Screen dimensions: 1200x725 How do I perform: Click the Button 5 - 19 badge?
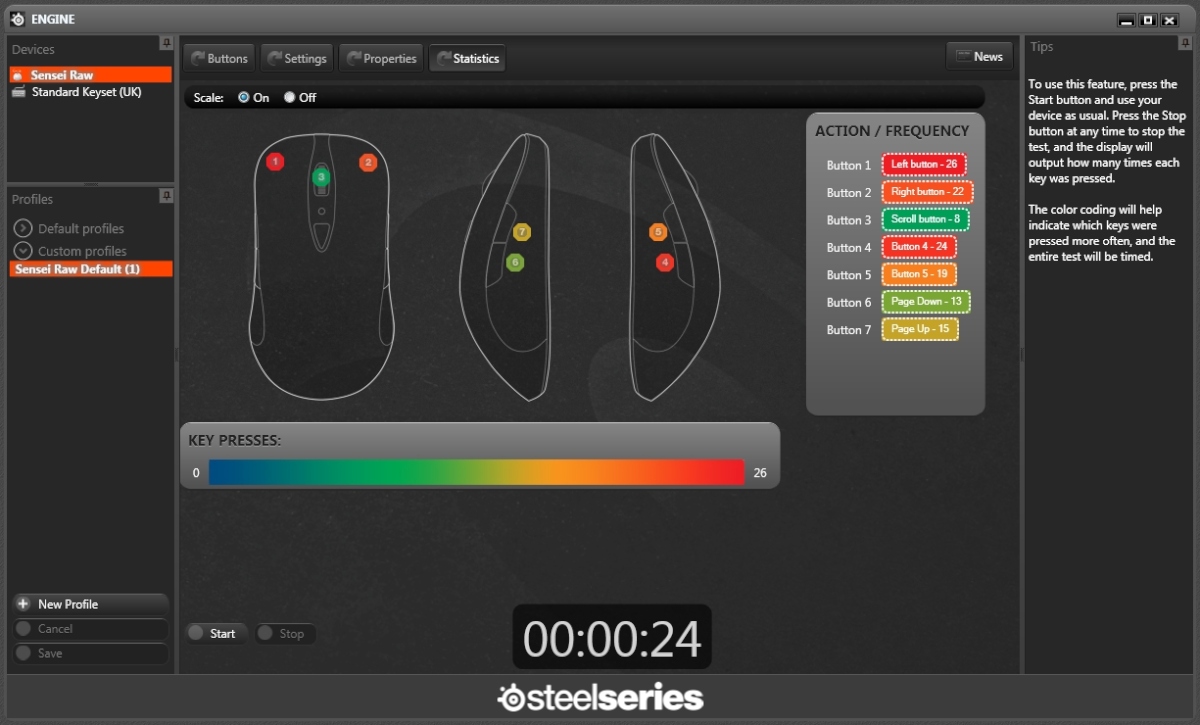click(x=919, y=274)
